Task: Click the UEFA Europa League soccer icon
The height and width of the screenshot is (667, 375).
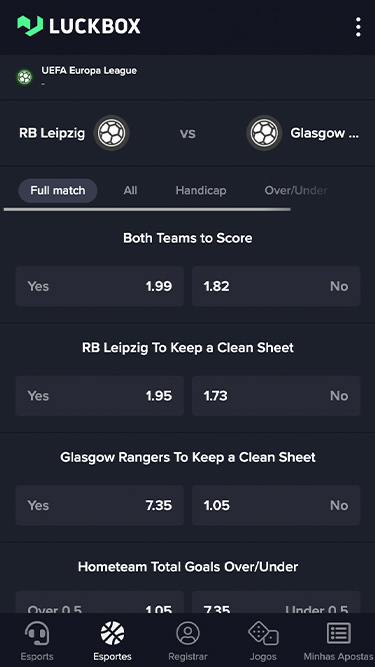Action: tap(25, 77)
